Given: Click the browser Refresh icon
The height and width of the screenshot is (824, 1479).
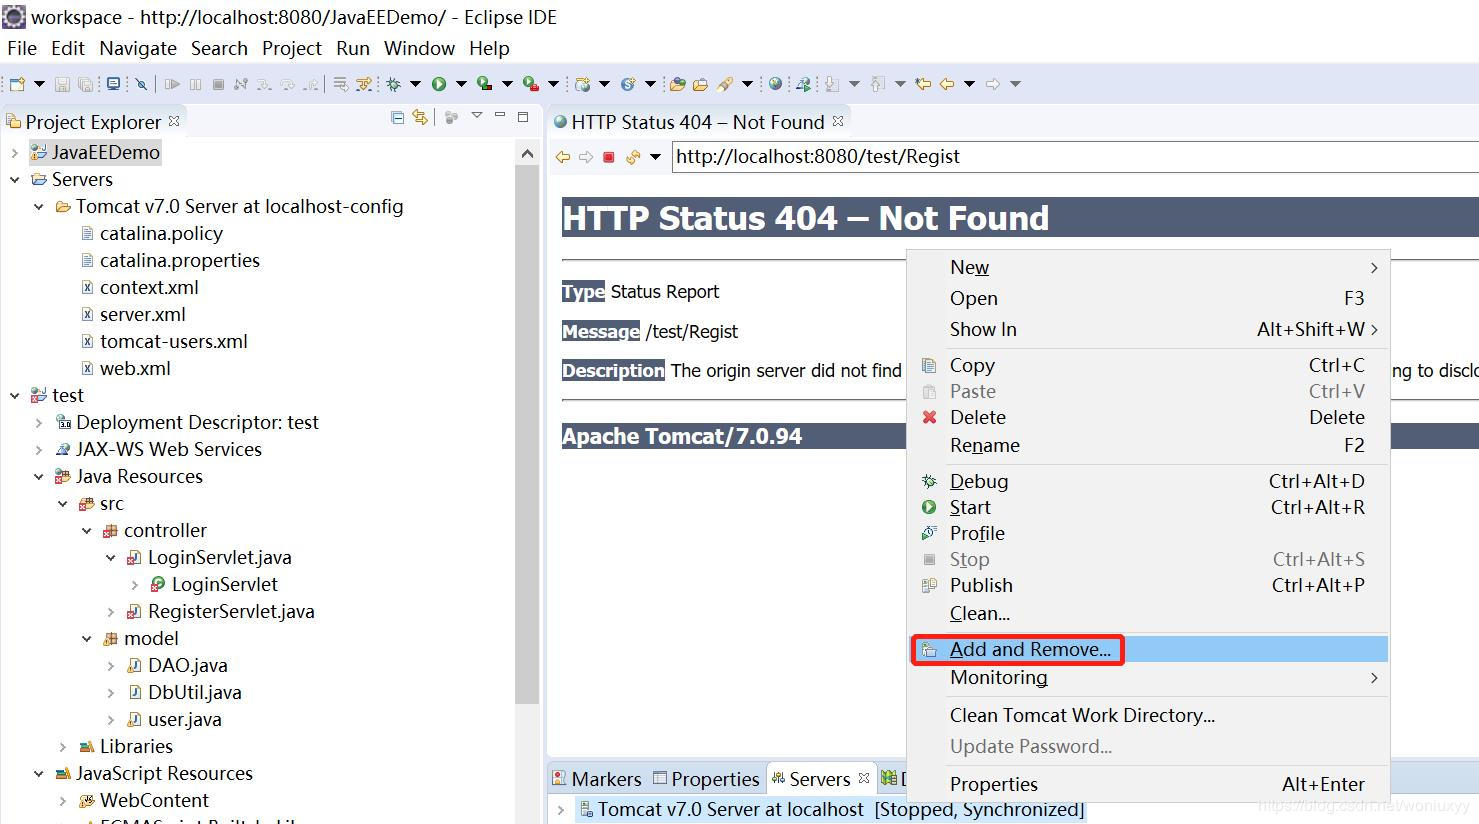Looking at the screenshot, I should click(x=632, y=157).
